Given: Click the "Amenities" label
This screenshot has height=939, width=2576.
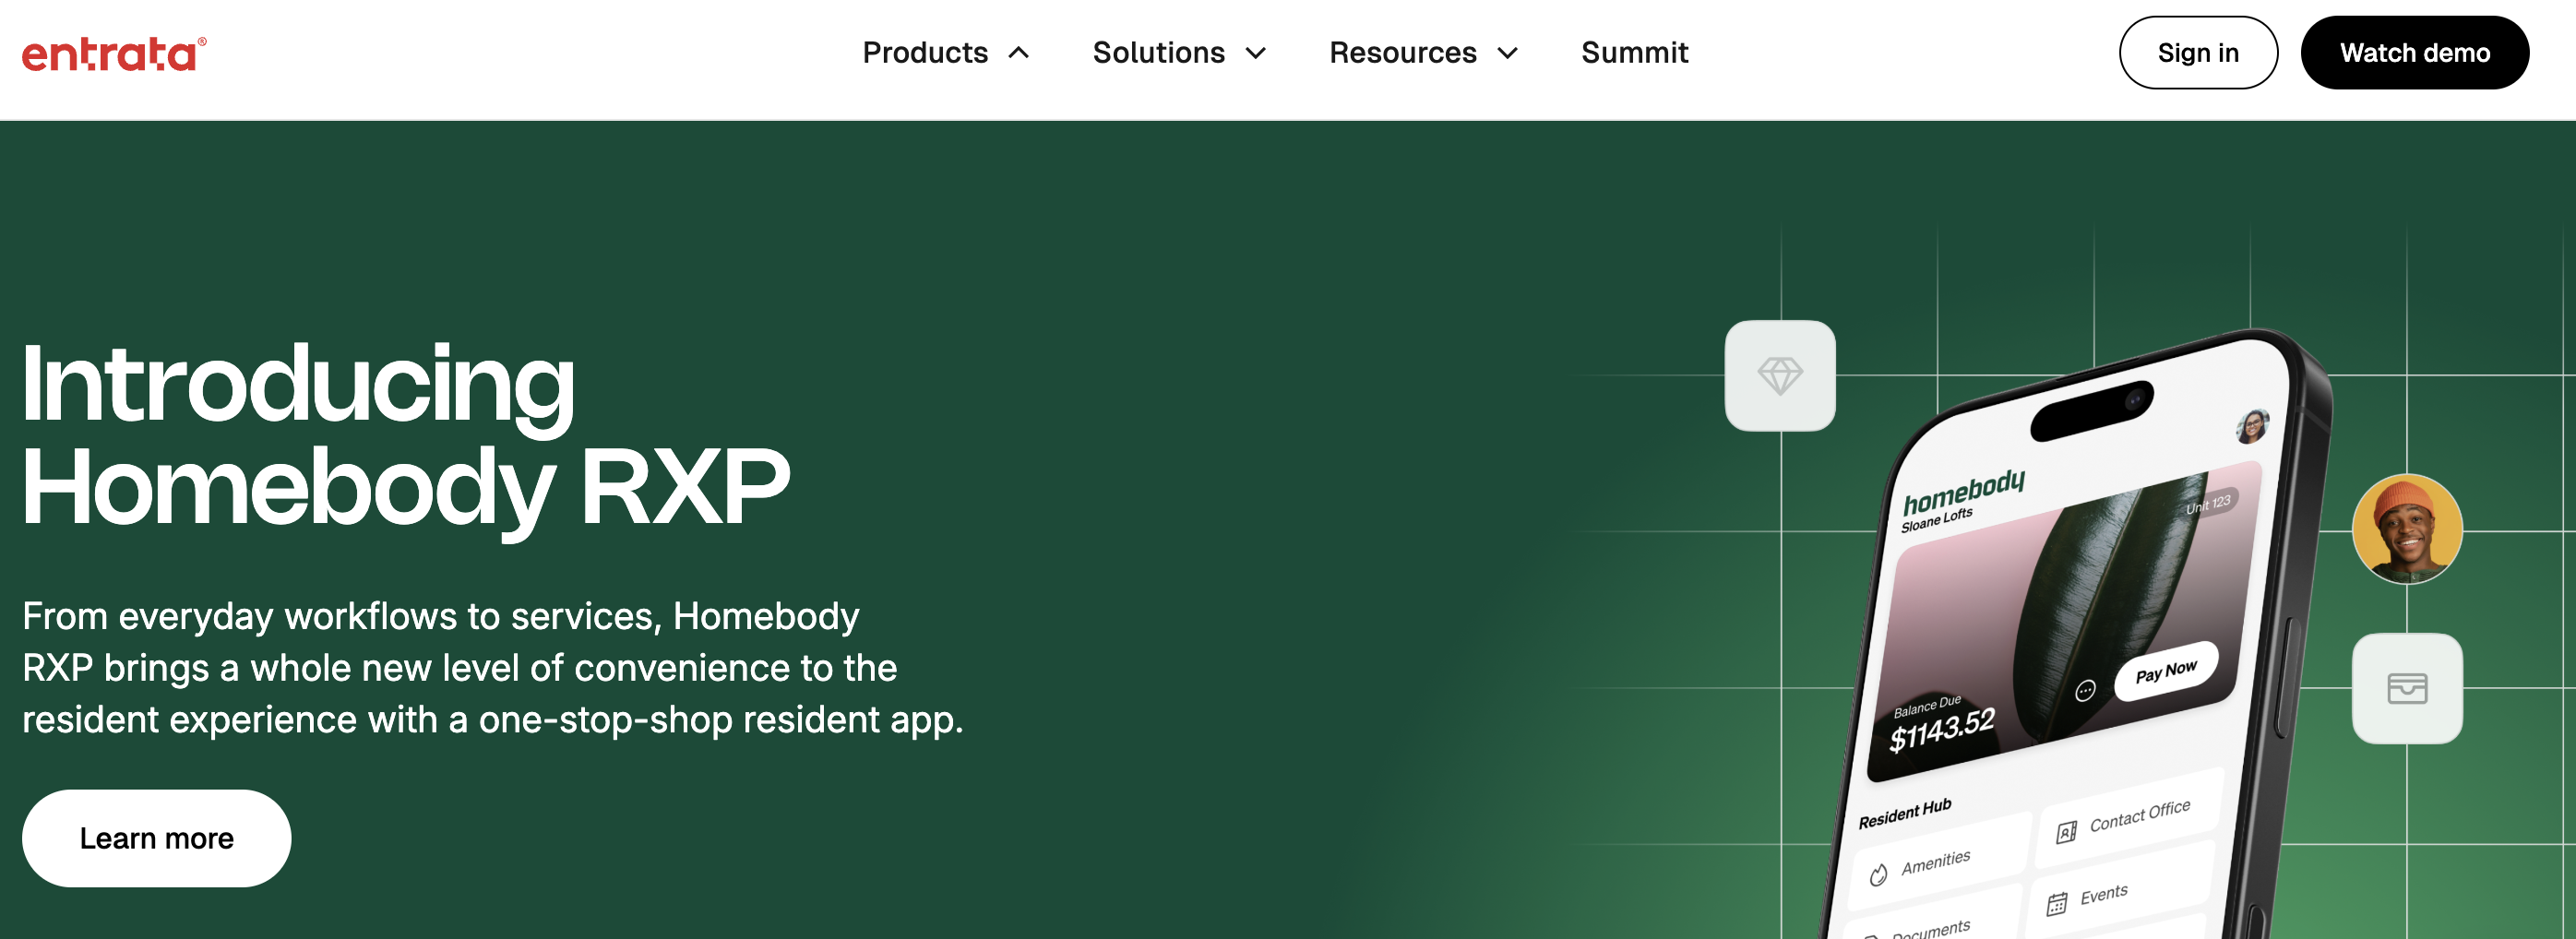Looking at the screenshot, I should pyautogui.click(x=1936, y=862).
